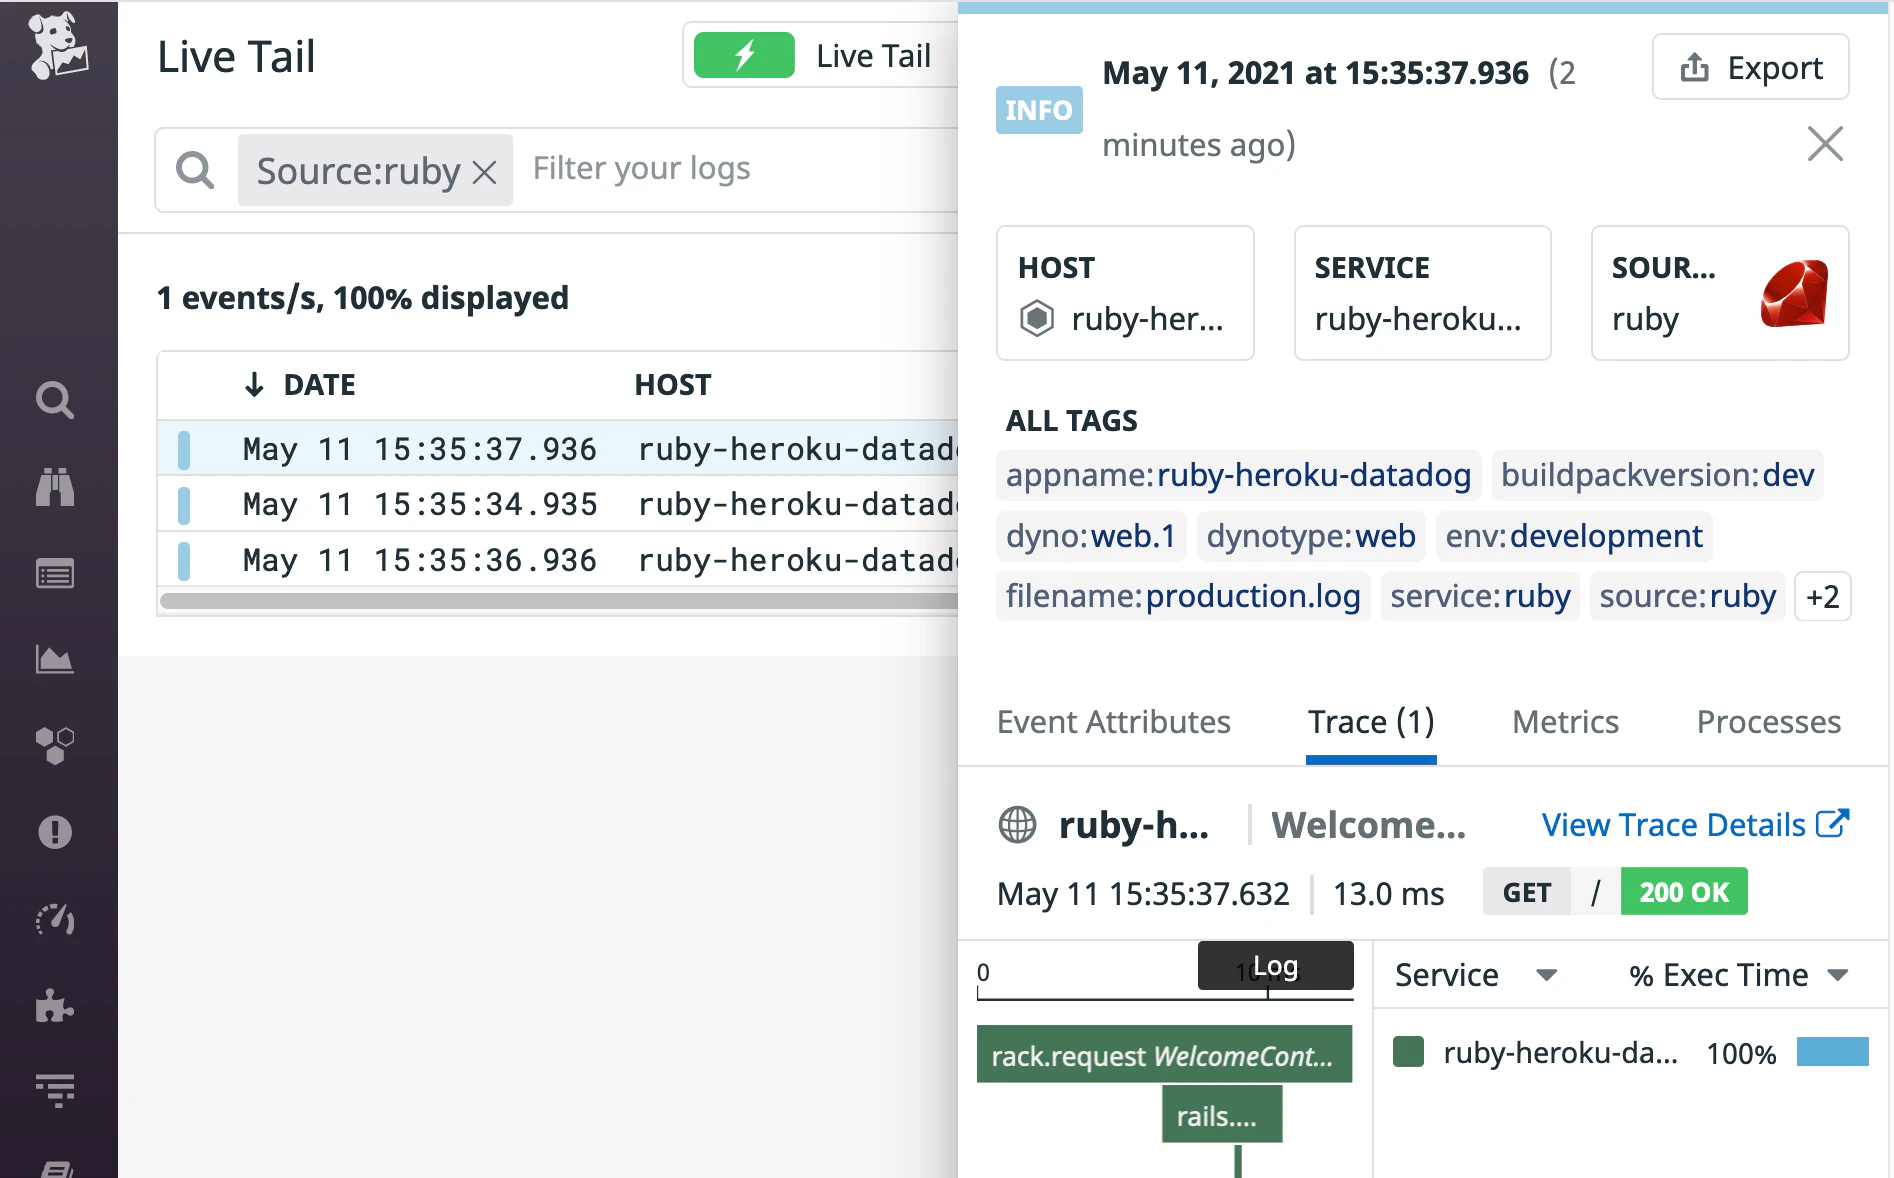The height and width of the screenshot is (1178, 1894).
Task: Click the dynotype:web tag
Action: pos(1311,536)
